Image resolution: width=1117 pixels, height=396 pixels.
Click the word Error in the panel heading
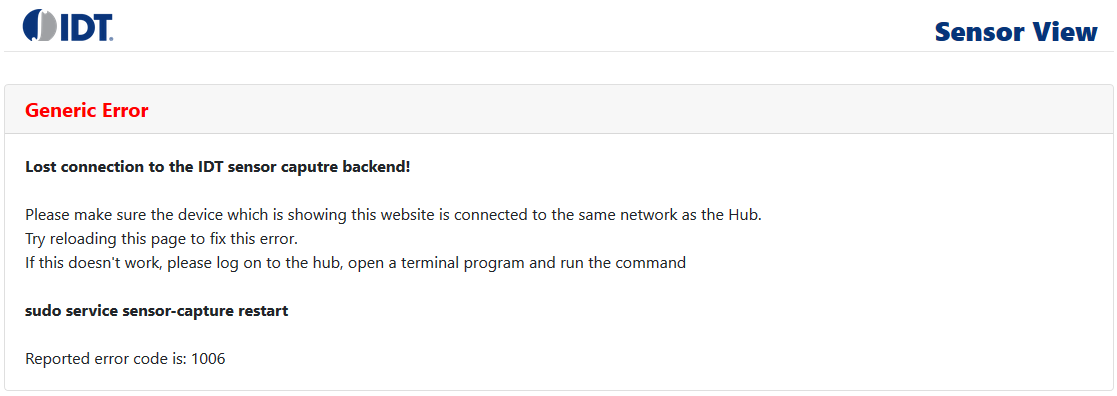click(x=124, y=110)
